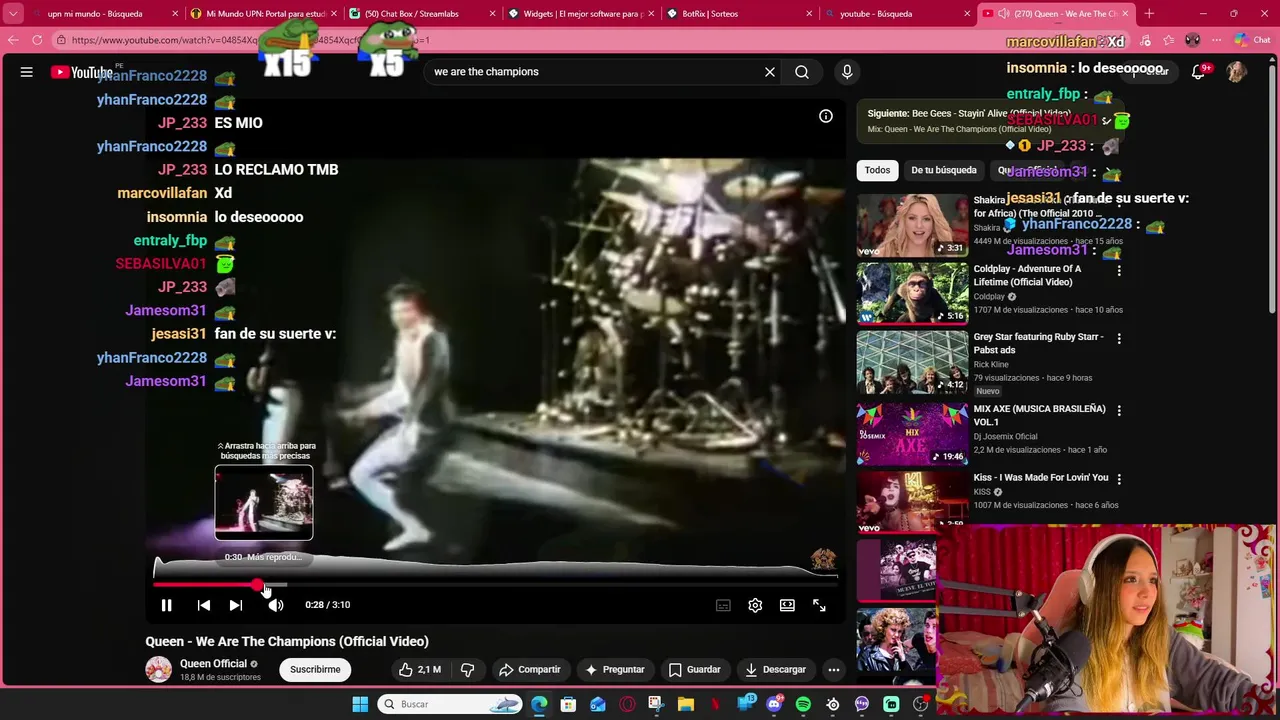This screenshot has height=720, width=1280.
Task: Like the video with 2,1 M
Action: click(x=420, y=669)
